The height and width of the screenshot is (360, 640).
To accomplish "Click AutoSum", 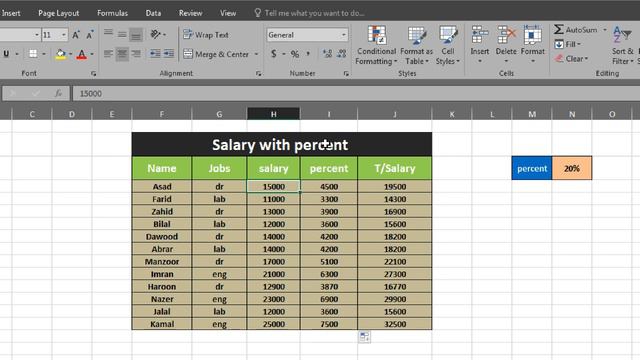I will [576, 30].
